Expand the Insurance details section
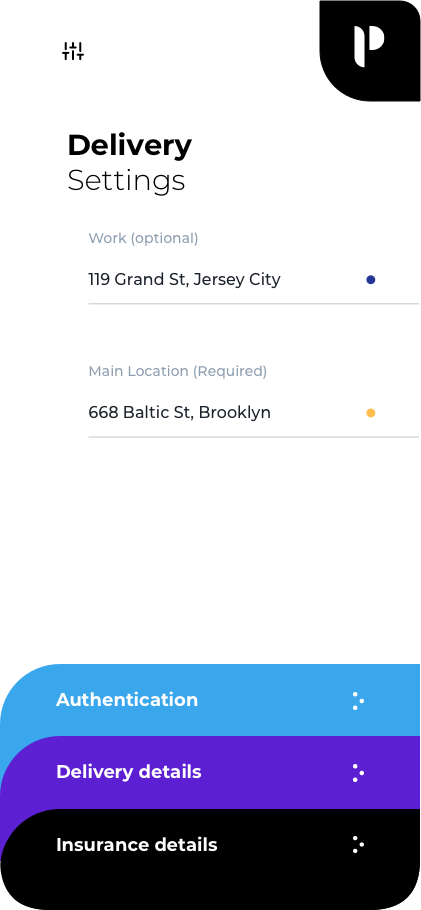Image resolution: width=421 pixels, height=910 pixels. [x=136, y=844]
